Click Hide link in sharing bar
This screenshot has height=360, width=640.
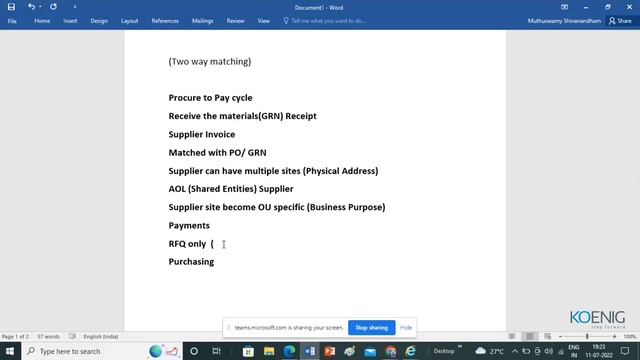click(x=406, y=328)
